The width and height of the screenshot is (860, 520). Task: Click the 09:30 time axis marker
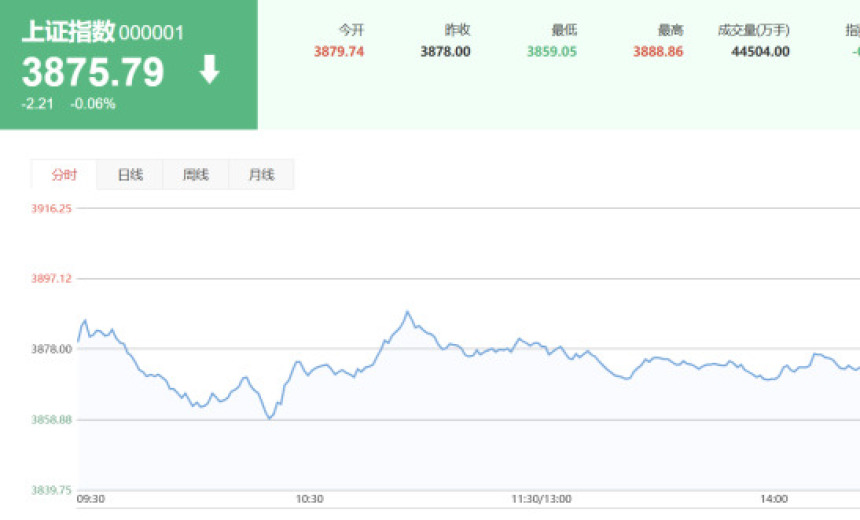[91, 499]
